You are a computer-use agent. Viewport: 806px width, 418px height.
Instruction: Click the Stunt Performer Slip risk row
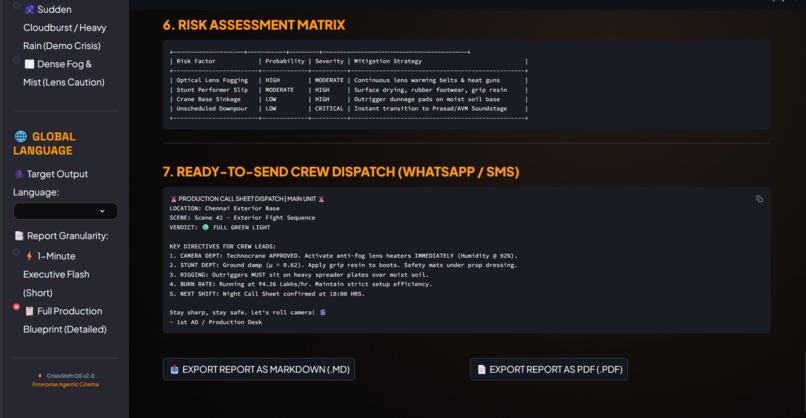click(349, 89)
